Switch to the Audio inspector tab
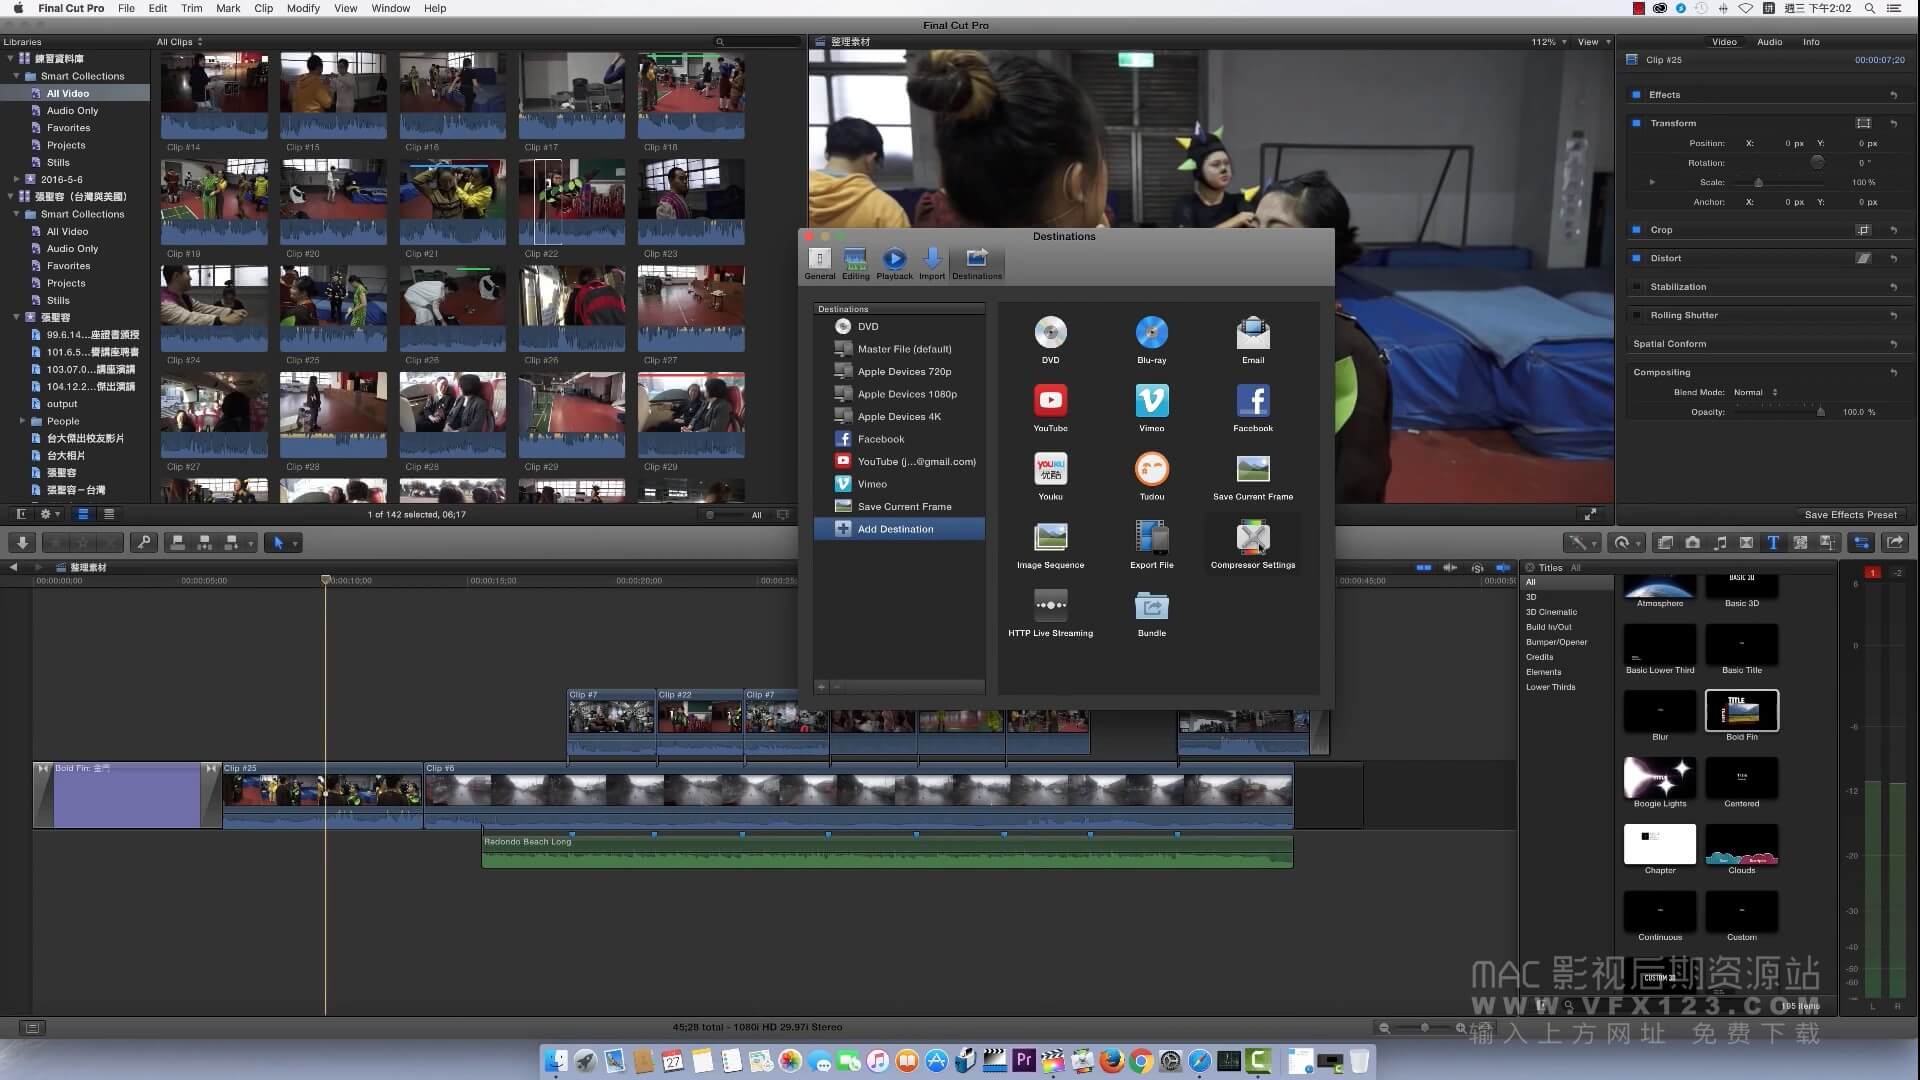 click(1769, 42)
